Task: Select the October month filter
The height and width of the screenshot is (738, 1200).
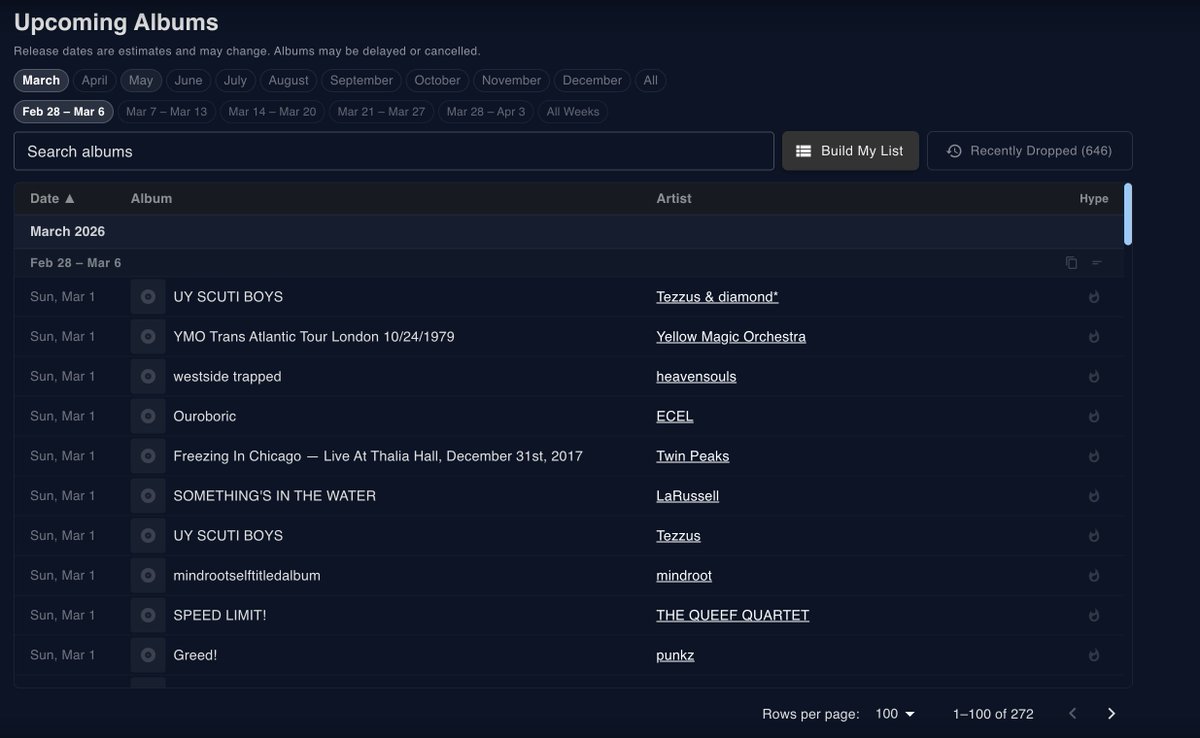Action: click(437, 80)
